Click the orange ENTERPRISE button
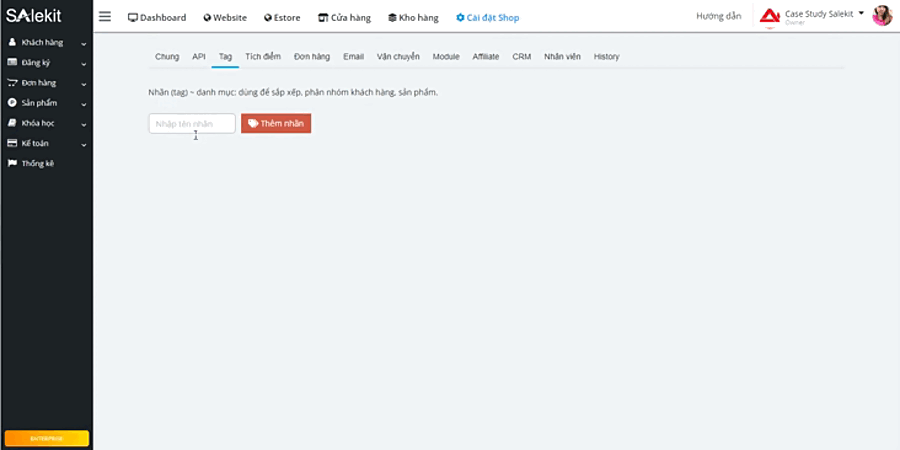 tap(47, 439)
